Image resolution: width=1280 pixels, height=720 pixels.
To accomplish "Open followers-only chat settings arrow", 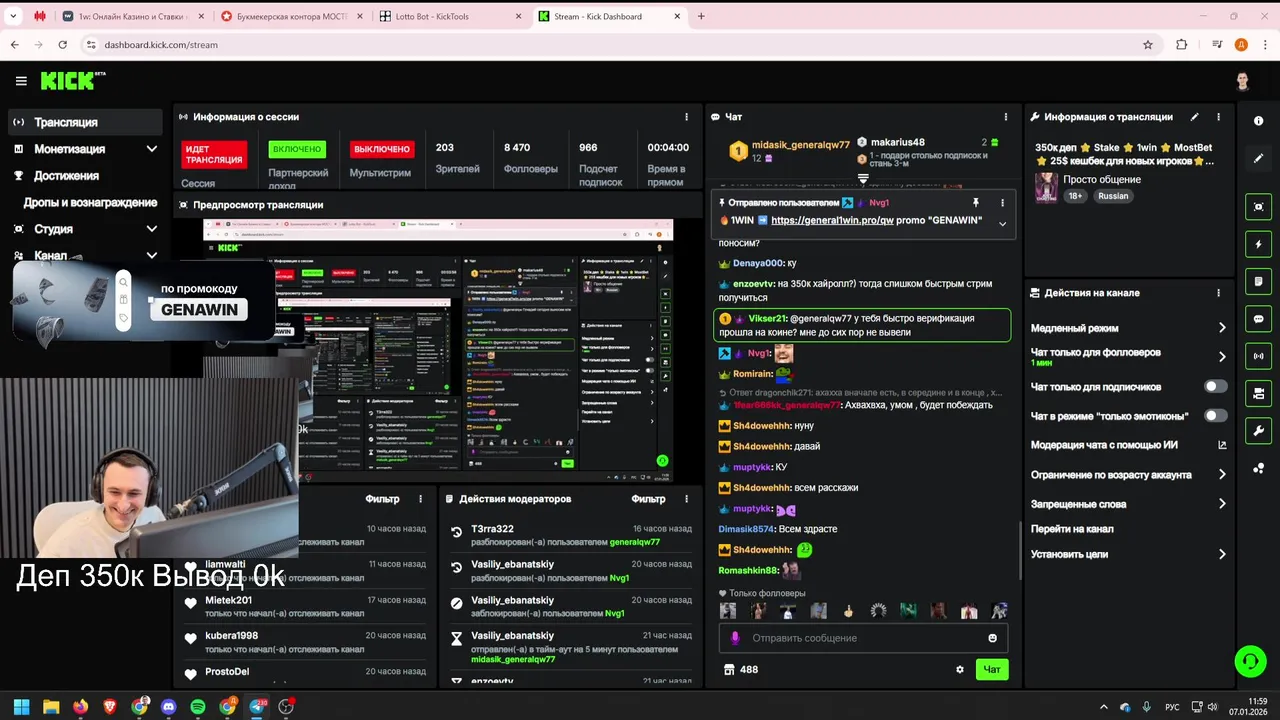I will click(x=1222, y=356).
